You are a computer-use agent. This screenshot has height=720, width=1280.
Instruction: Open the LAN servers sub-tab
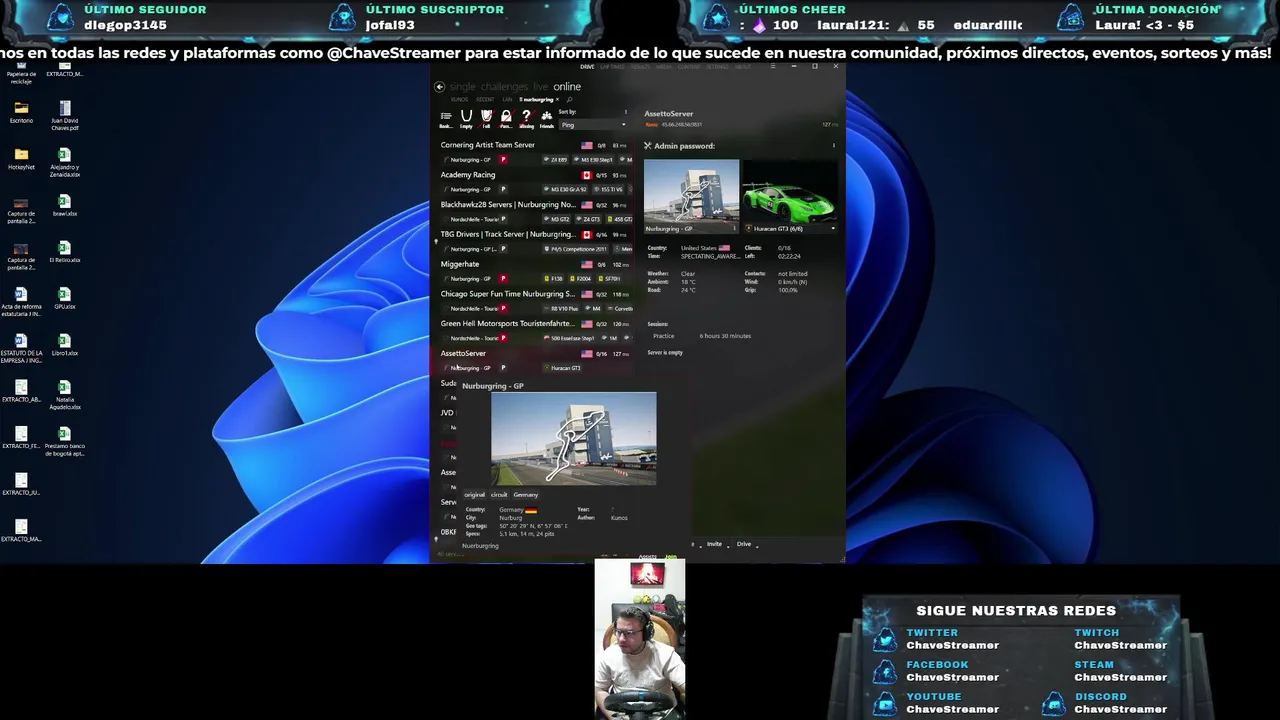(x=507, y=99)
